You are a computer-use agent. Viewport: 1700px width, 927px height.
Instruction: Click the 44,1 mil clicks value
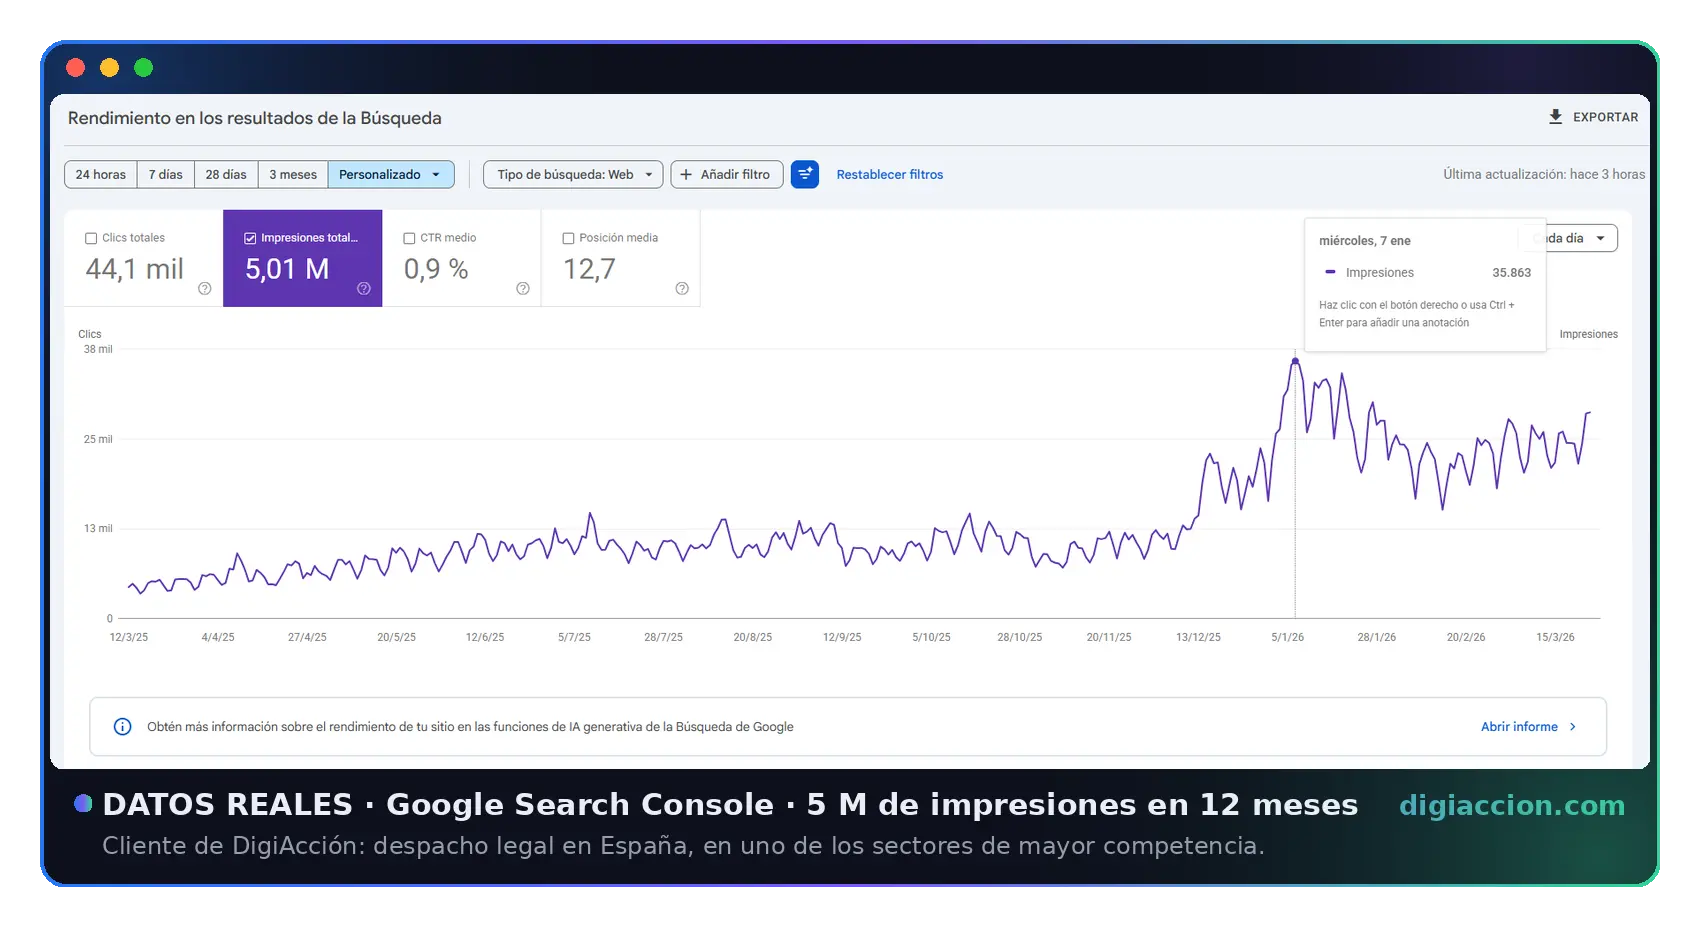(135, 269)
